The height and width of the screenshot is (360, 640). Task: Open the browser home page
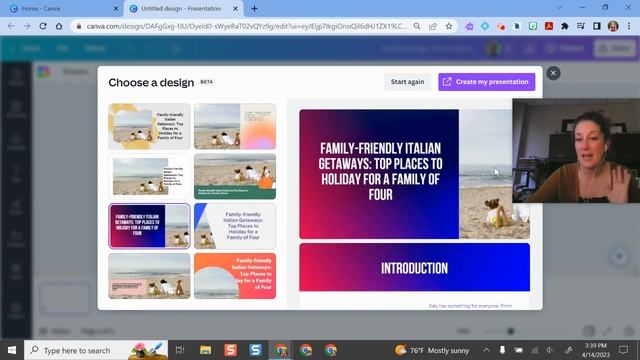(59, 26)
